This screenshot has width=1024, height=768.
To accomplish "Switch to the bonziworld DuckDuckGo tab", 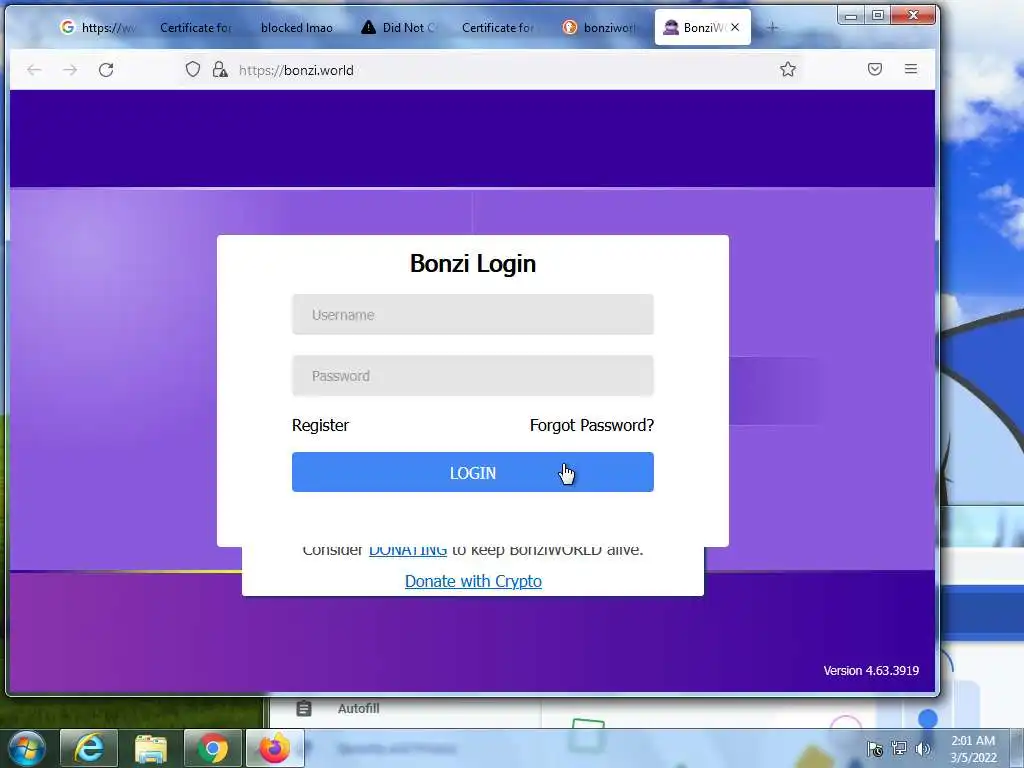I will tap(600, 27).
